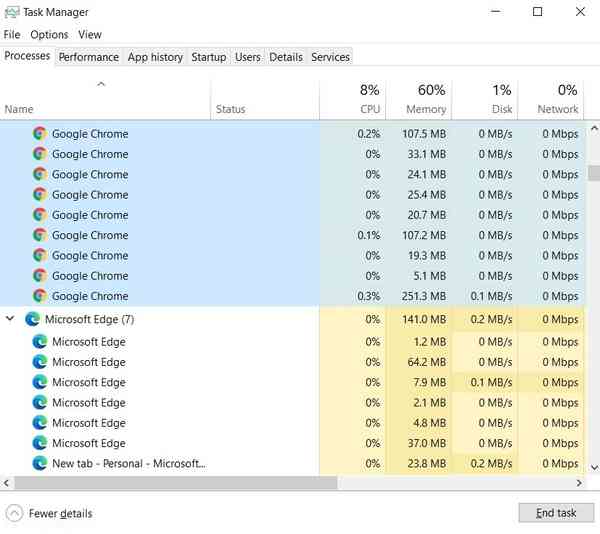This screenshot has height=534, width=600.
Task: Click Chrome icon in the 20.7 MB row
Action: pos(40,215)
